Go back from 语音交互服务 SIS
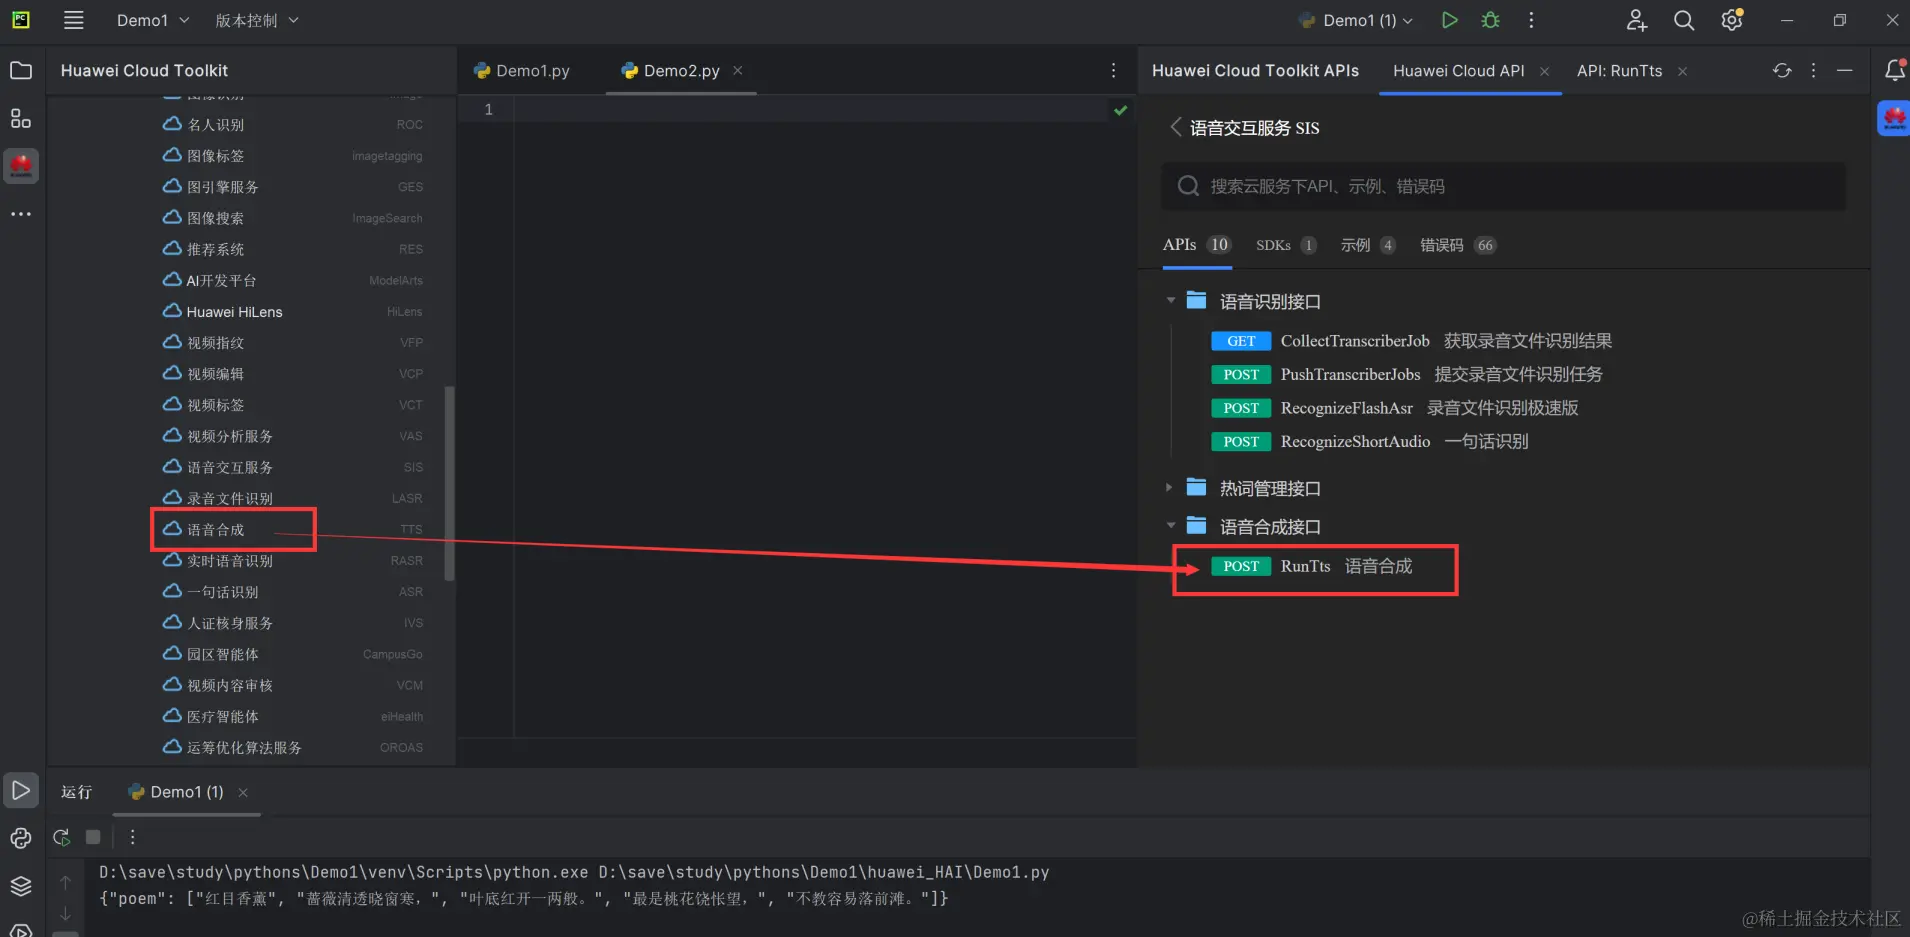The image size is (1910, 937). coord(1175,127)
